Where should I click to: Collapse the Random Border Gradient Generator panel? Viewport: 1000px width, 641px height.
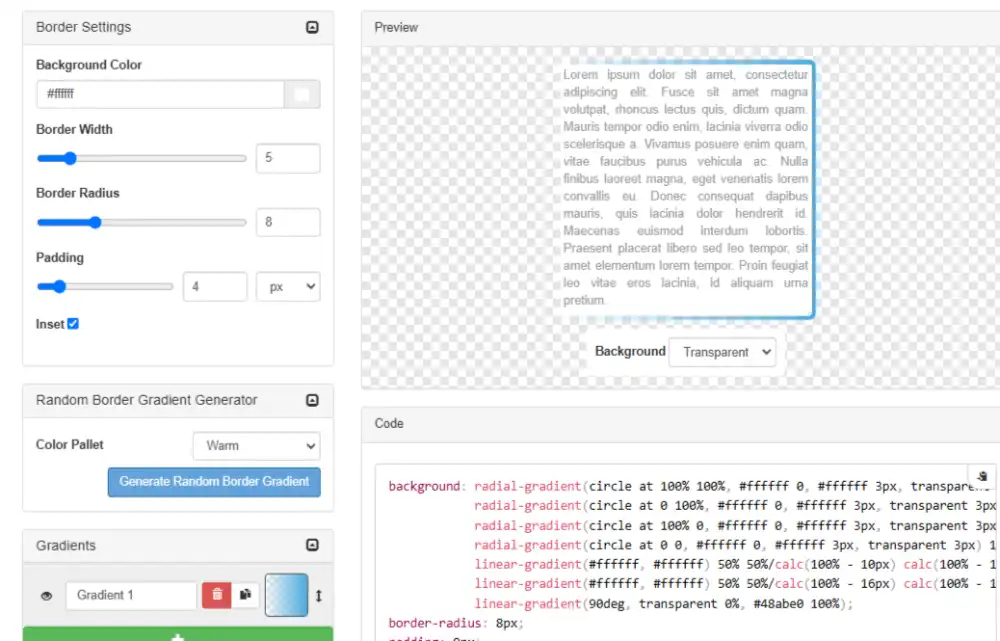point(312,400)
